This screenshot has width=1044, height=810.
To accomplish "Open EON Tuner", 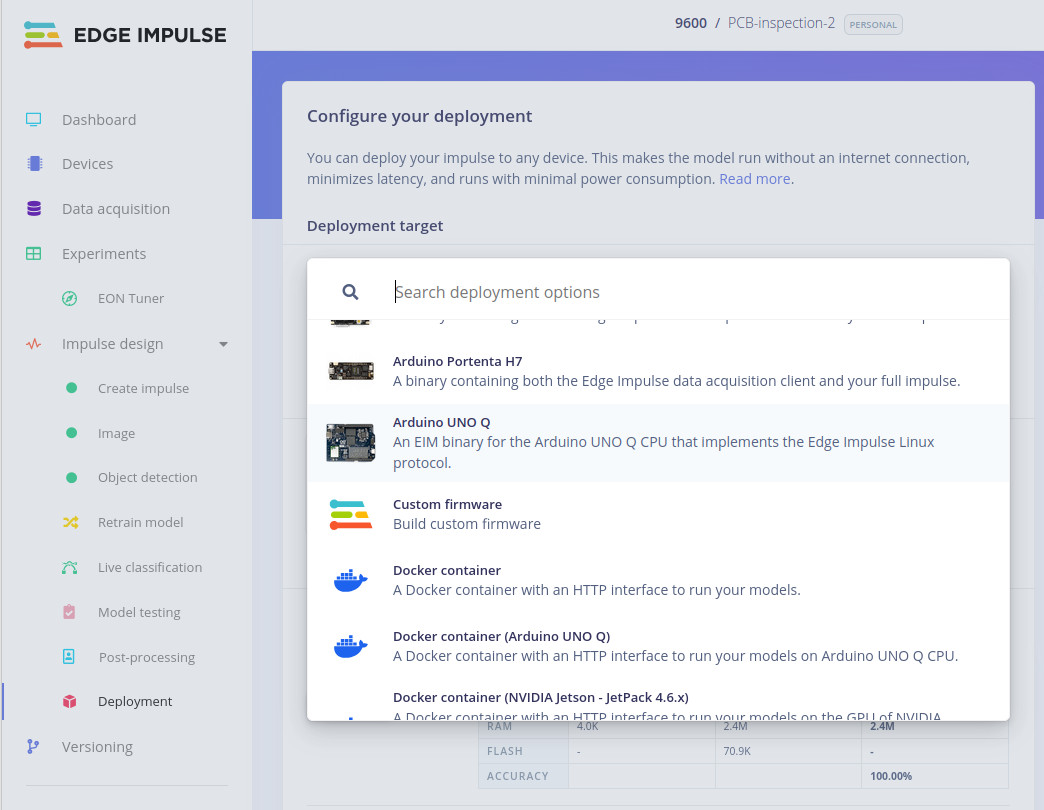I will [x=130, y=299].
